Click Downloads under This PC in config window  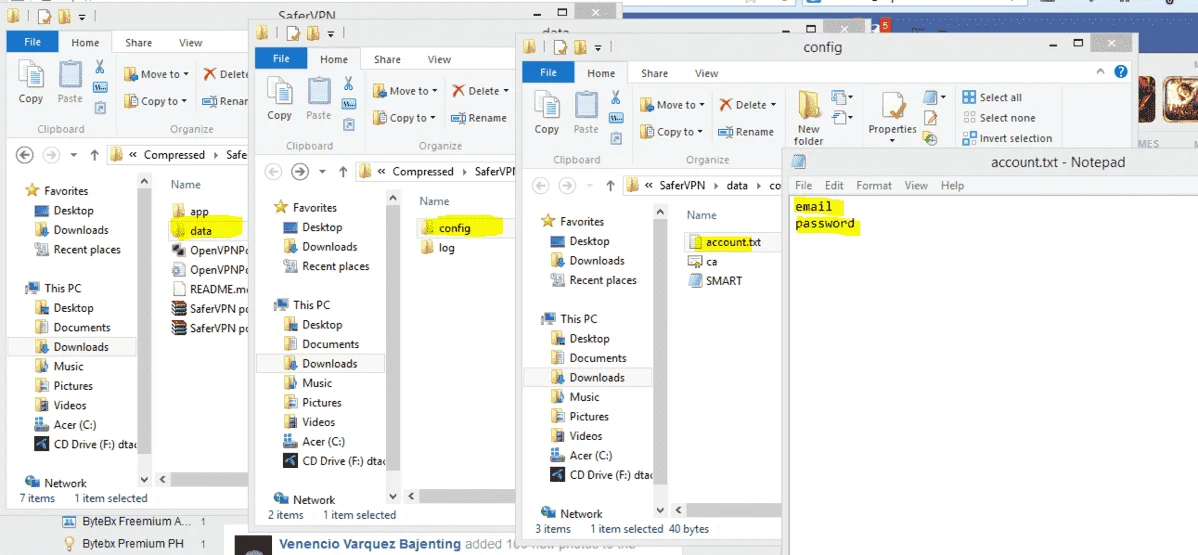tap(588, 378)
